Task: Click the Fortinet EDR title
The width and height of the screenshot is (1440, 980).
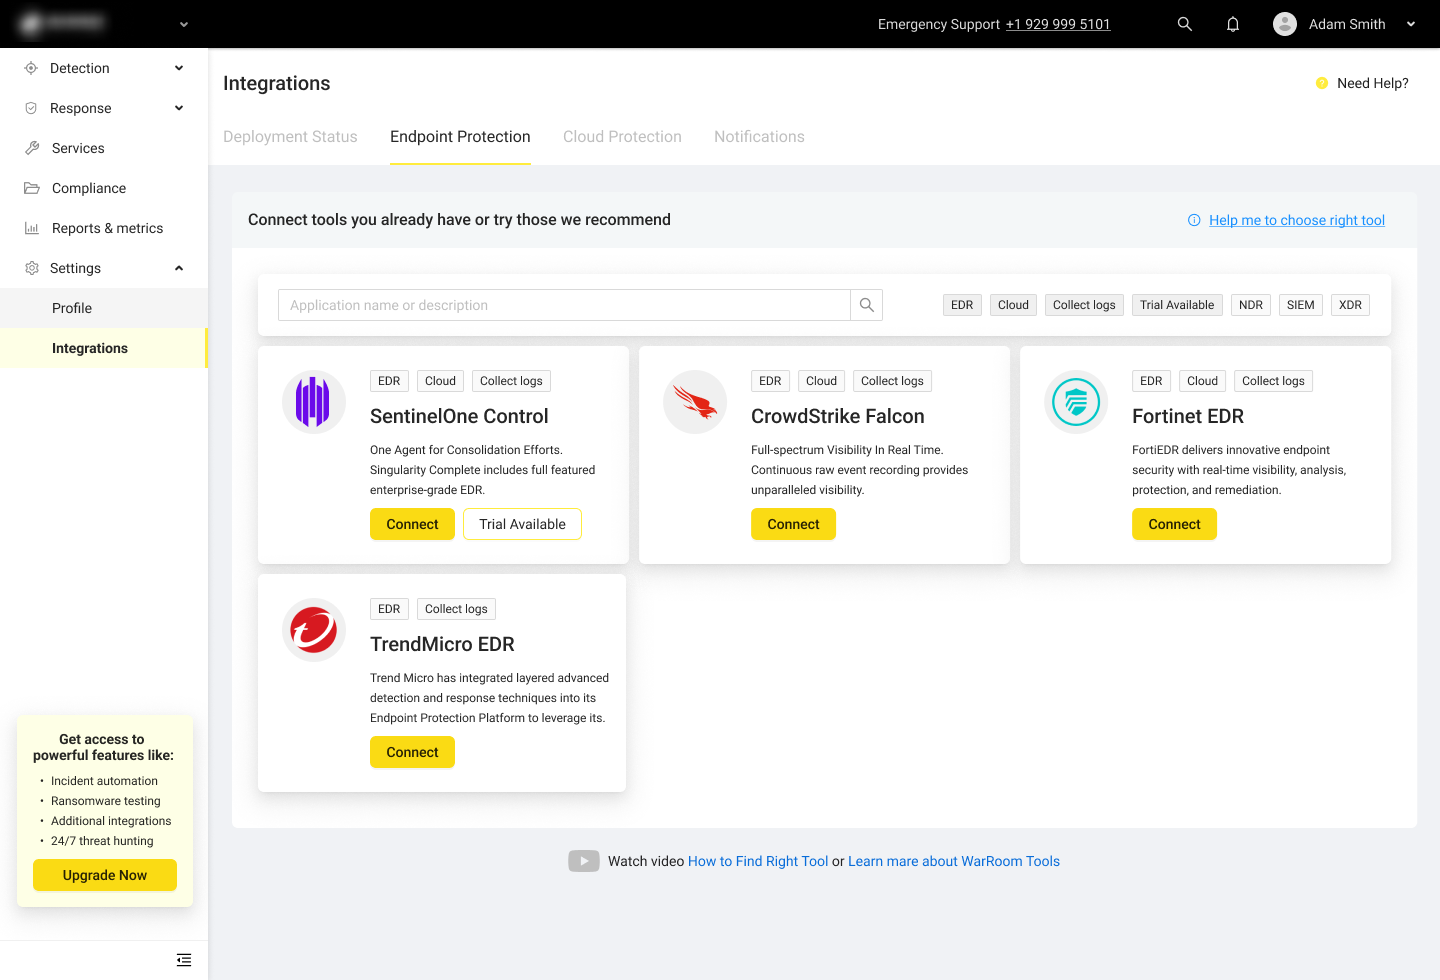Action: [1188, 416]
